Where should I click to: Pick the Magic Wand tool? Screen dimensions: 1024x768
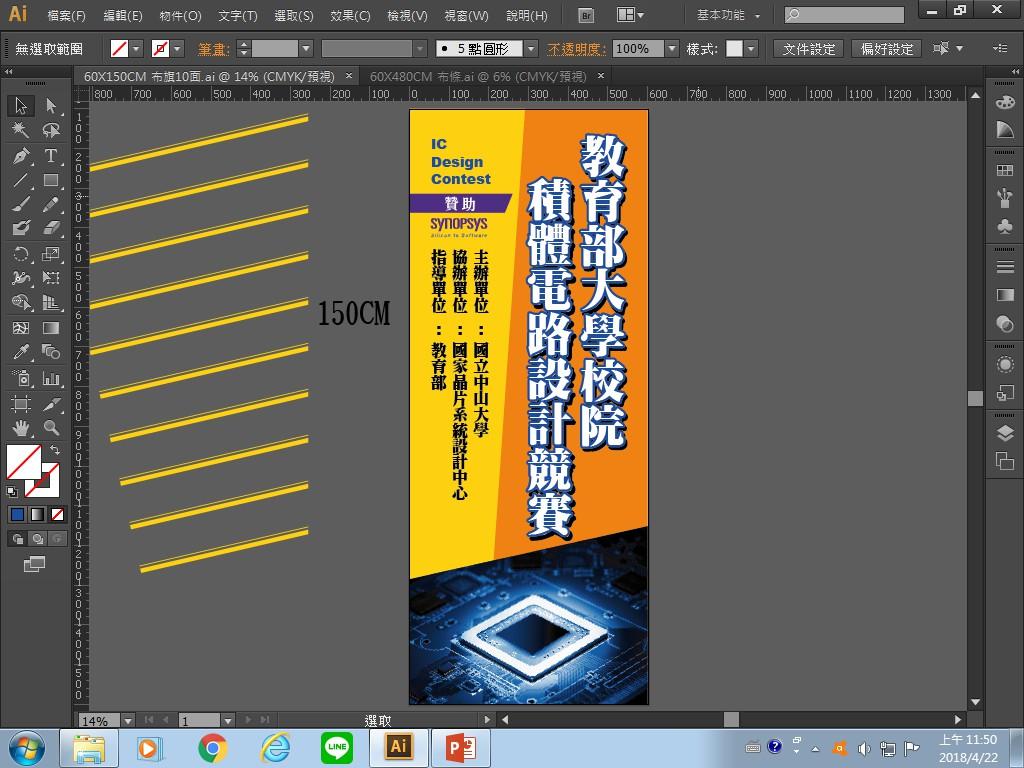coord(21,131)
